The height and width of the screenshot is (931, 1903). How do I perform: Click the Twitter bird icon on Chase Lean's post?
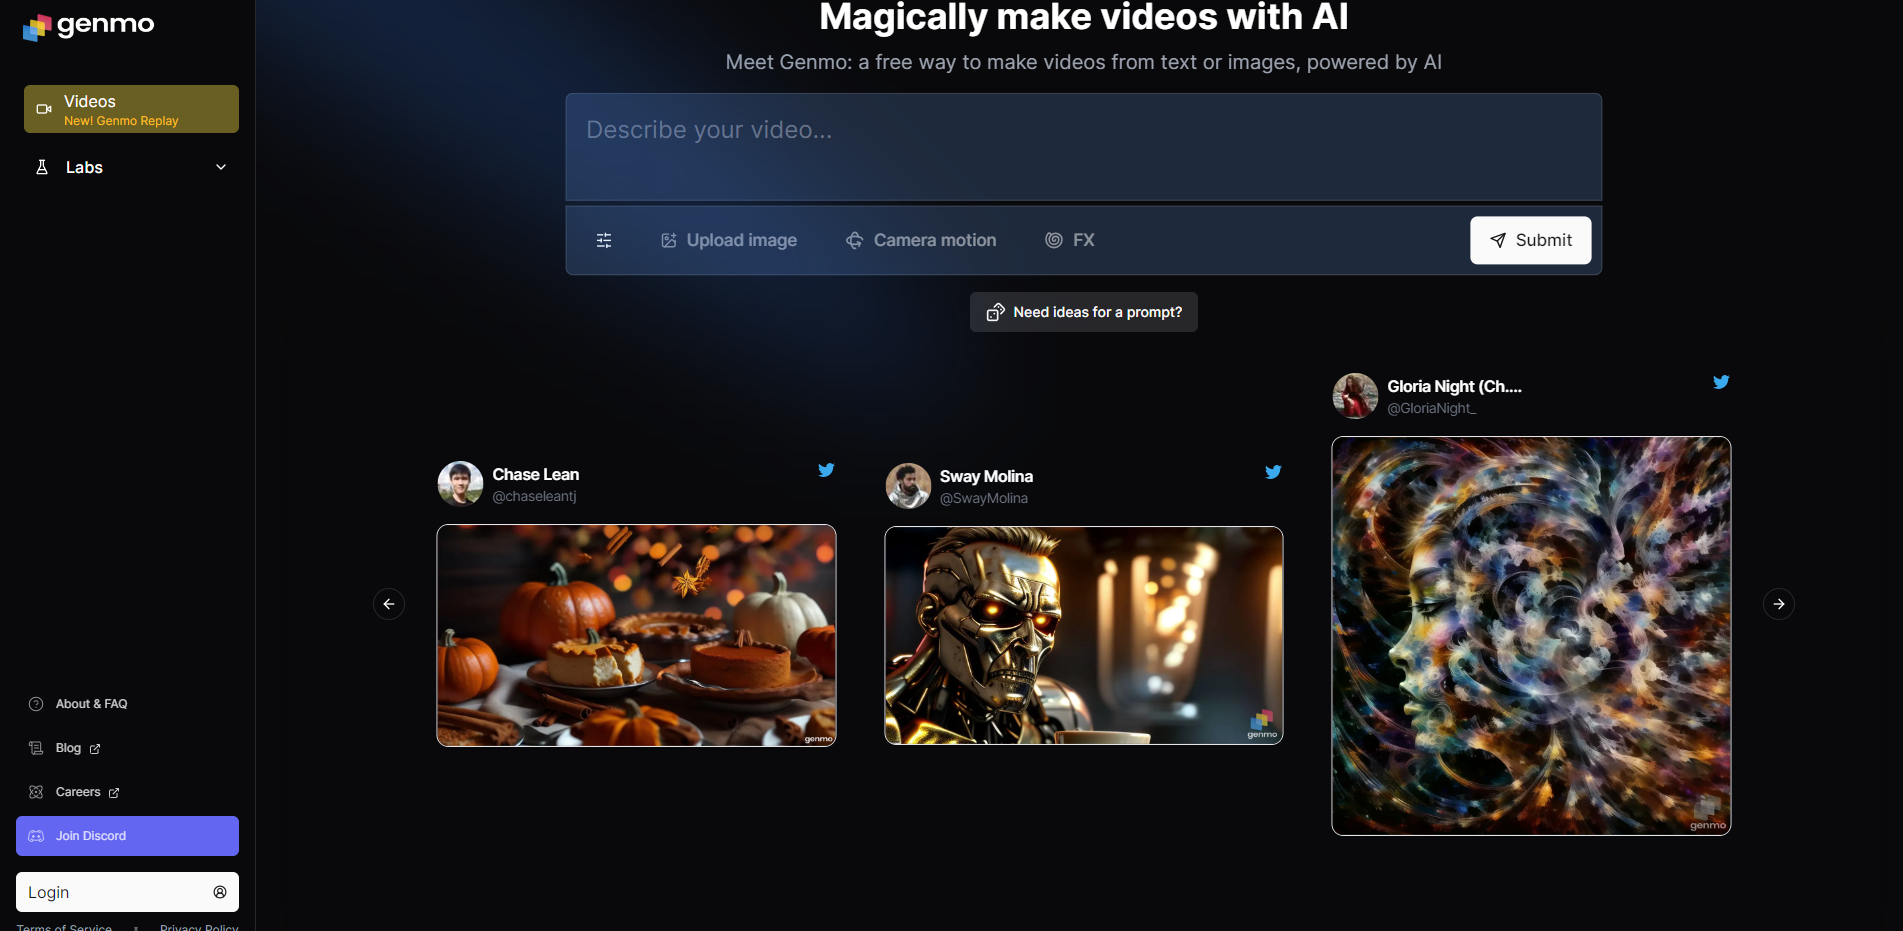click(826, 470)
